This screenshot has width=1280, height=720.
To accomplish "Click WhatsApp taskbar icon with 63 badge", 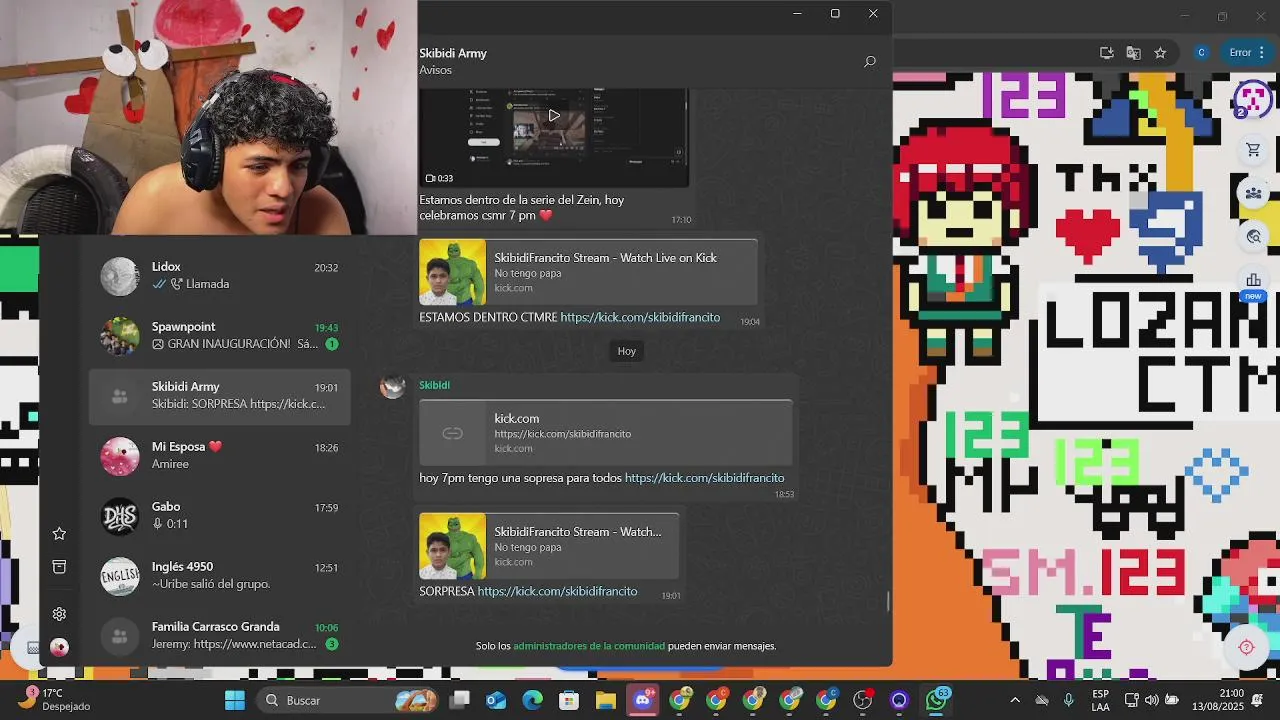I will click(936, 700).
